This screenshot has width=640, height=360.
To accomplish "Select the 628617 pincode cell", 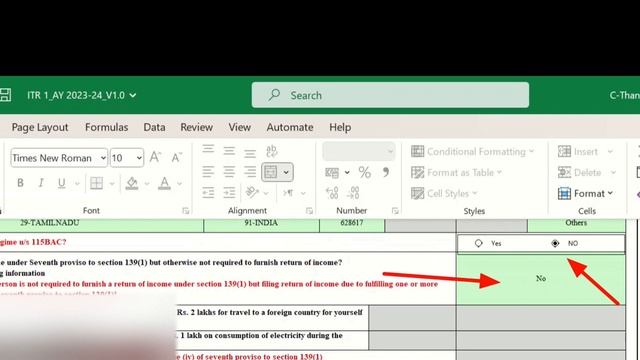I will point(352,225).
